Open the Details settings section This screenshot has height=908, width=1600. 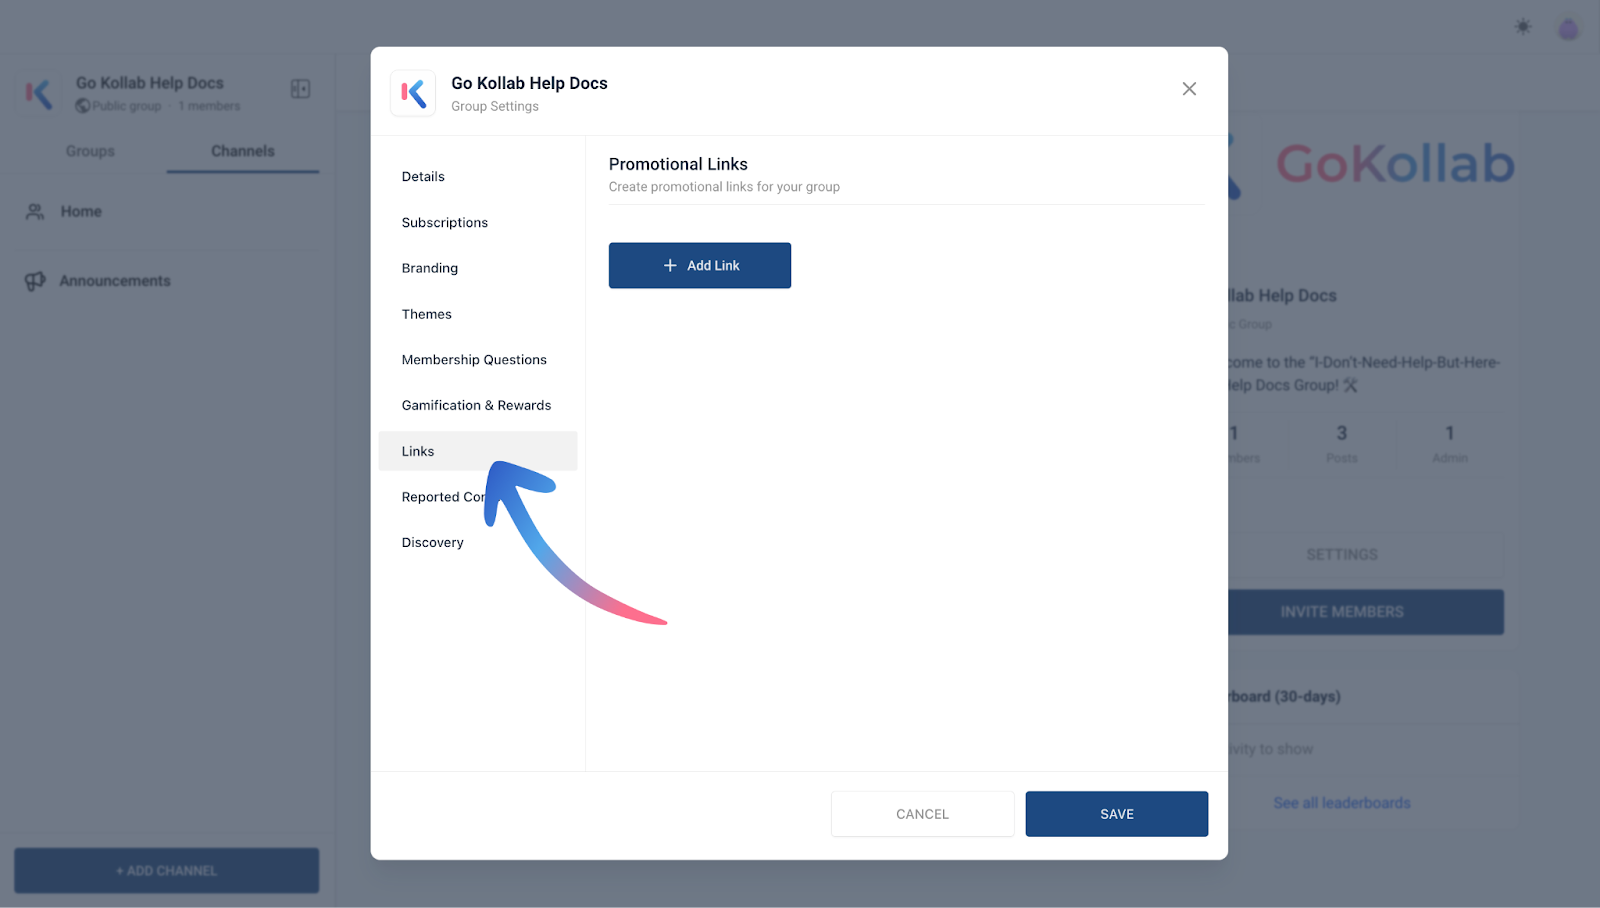coord(478,177)
